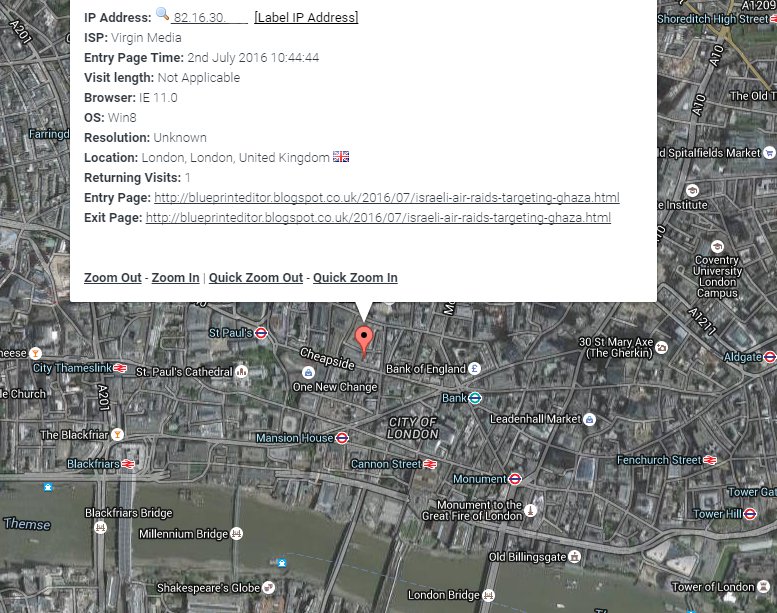Click the Cheapside street label

[x=327, y=359]
